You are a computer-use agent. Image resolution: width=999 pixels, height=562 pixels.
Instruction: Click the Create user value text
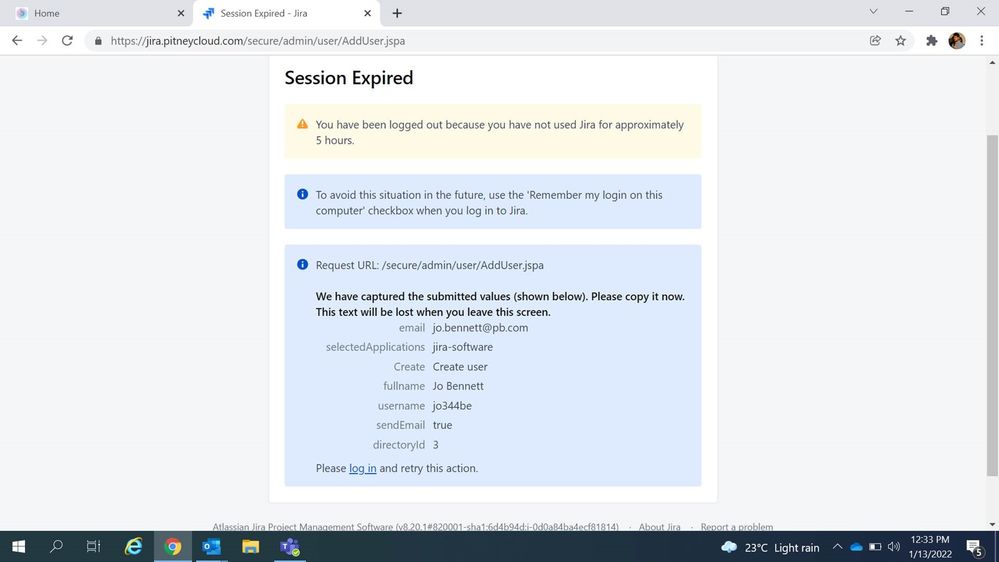pos(460,366)
